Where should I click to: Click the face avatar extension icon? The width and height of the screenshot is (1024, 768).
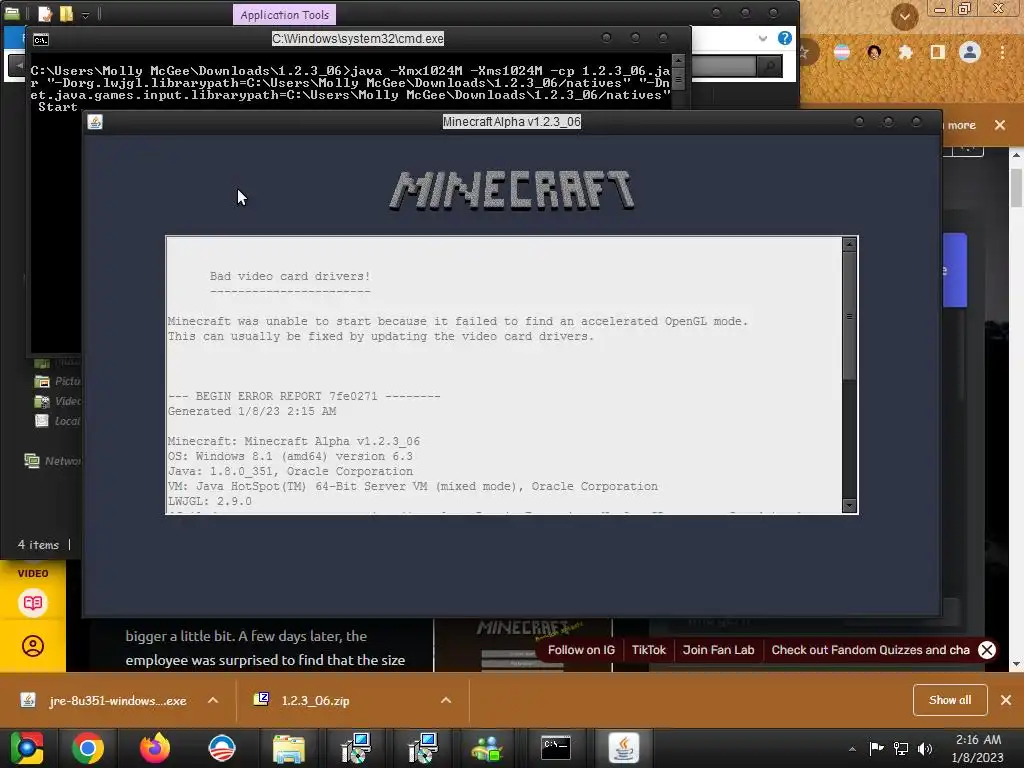point(874,52)
